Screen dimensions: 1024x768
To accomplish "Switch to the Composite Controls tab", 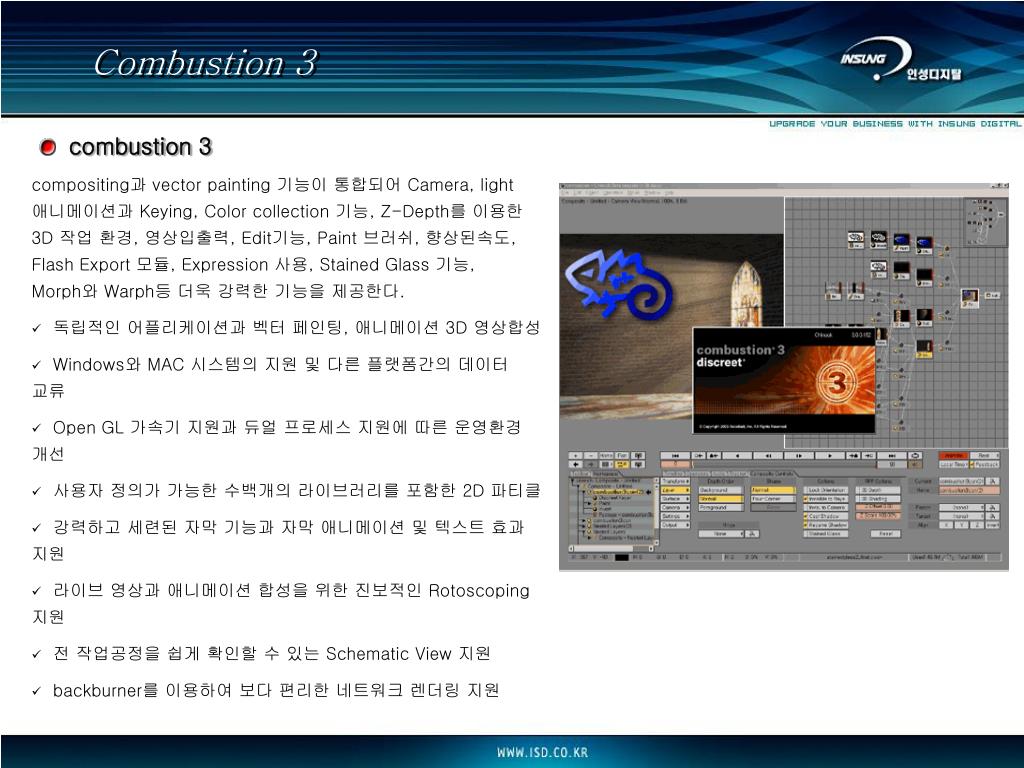I will click(773, 473).
